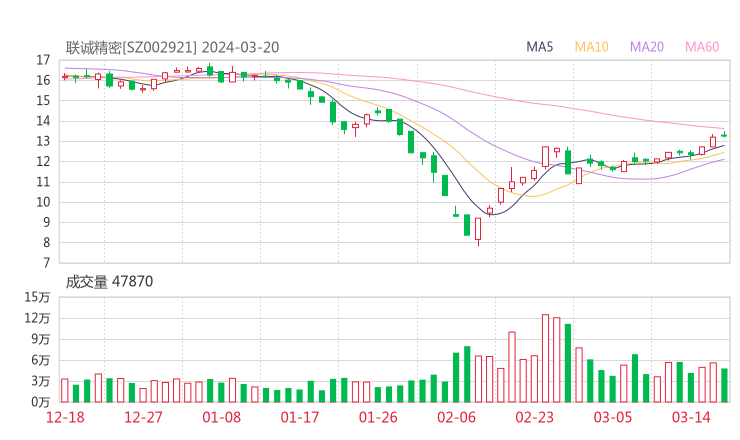Click the 6万 volume axis label
The image size is (740, 440).
(x=41, y=360)
